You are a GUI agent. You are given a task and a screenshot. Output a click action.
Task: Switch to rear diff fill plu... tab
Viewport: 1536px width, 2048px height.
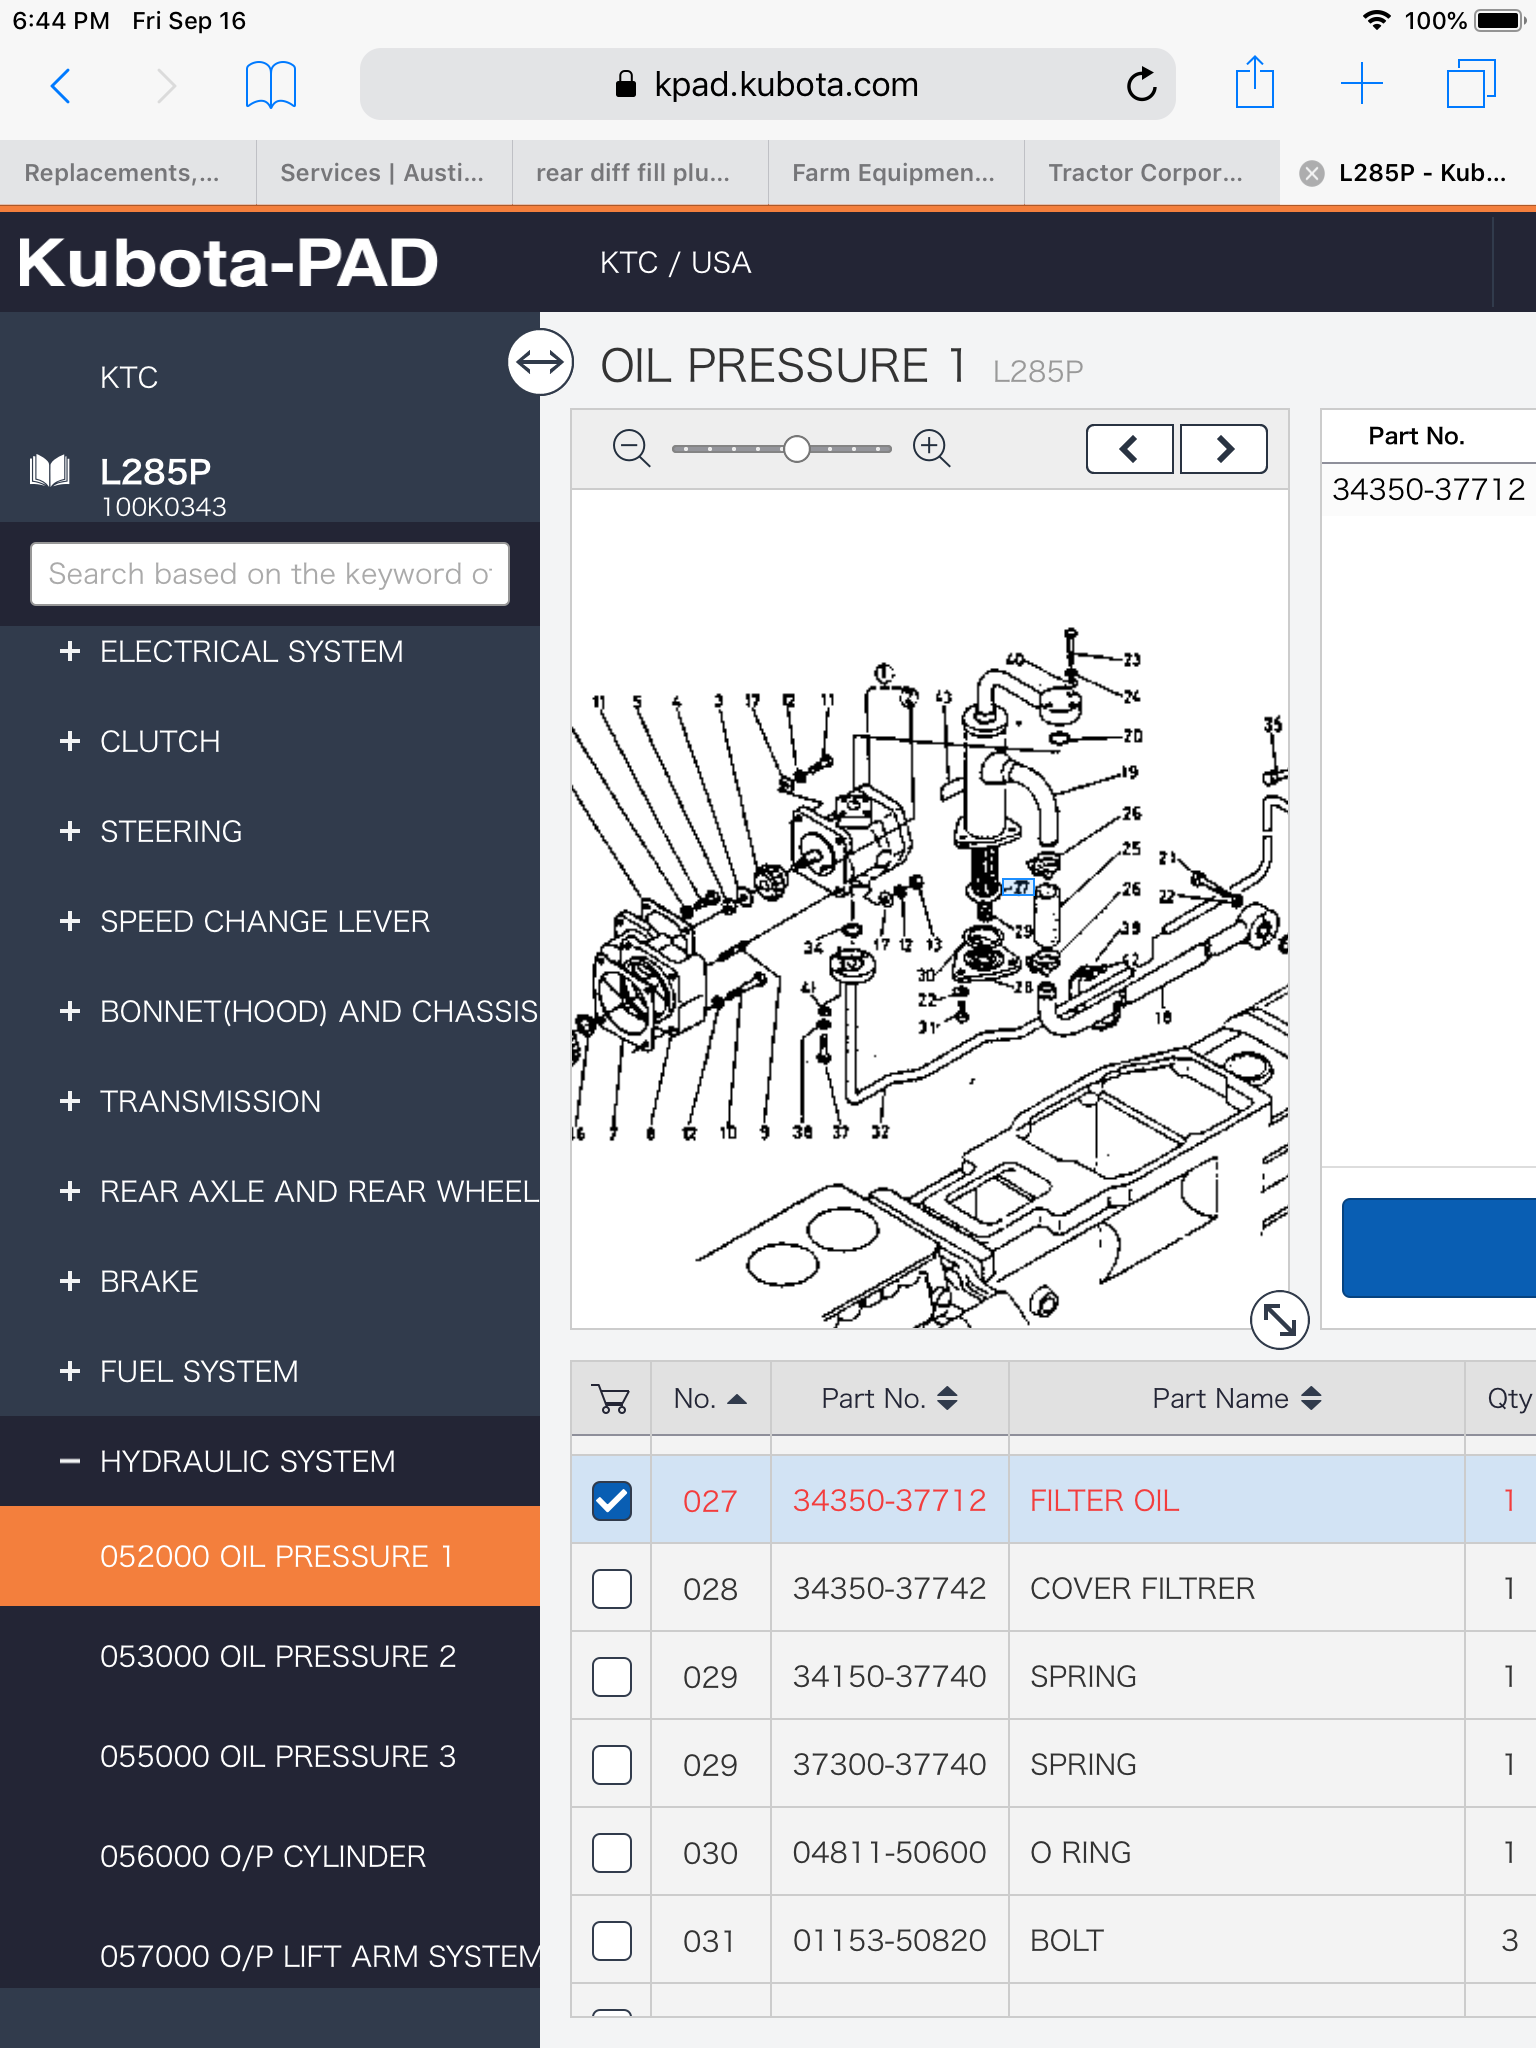640,173
